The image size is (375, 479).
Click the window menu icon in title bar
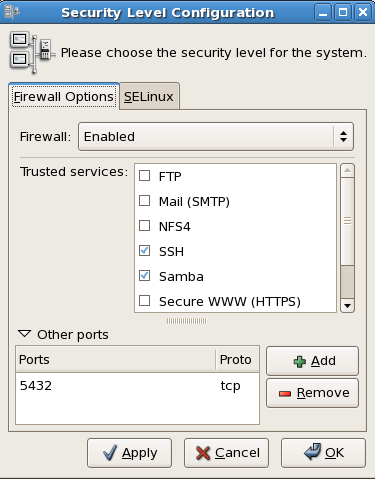[12, 12]
